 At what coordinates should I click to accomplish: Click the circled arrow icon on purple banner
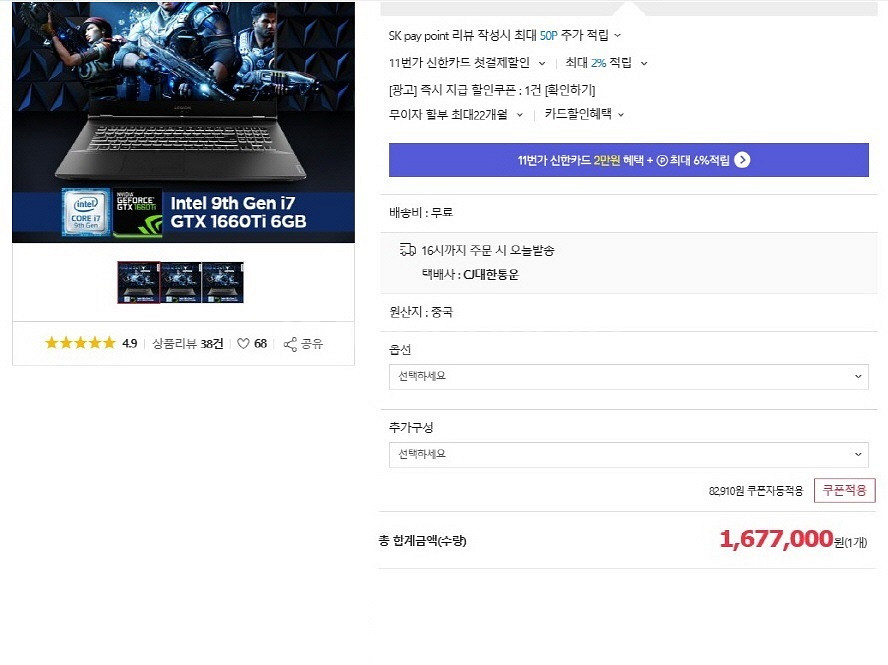742,160
